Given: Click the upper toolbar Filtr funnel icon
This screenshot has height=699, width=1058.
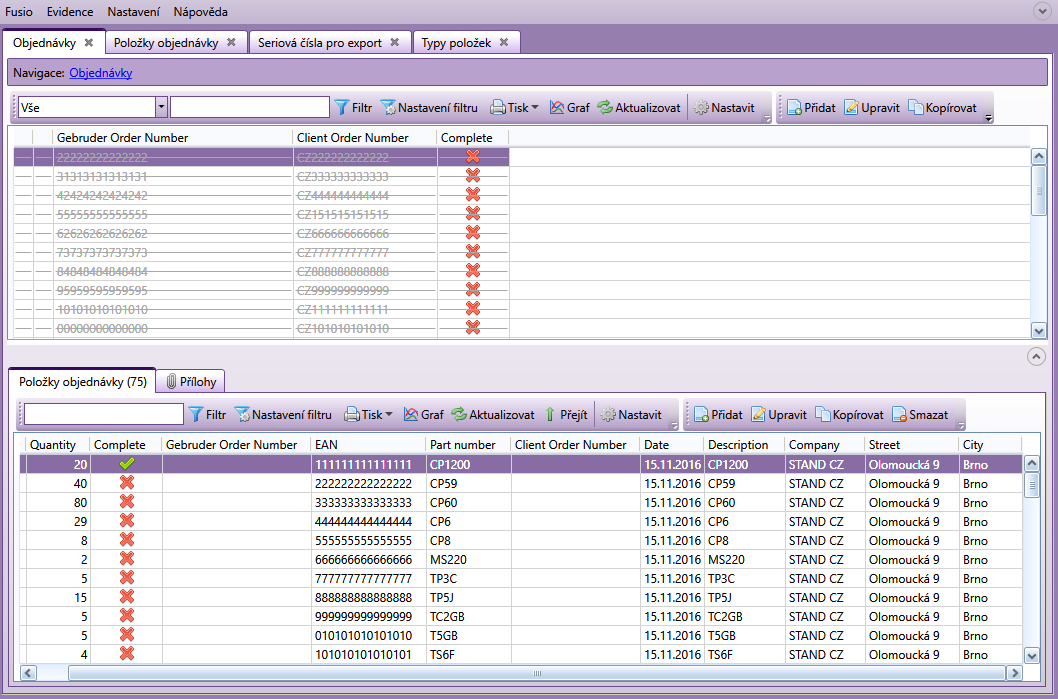Looking at the screenshot, I should click(343, 107).
